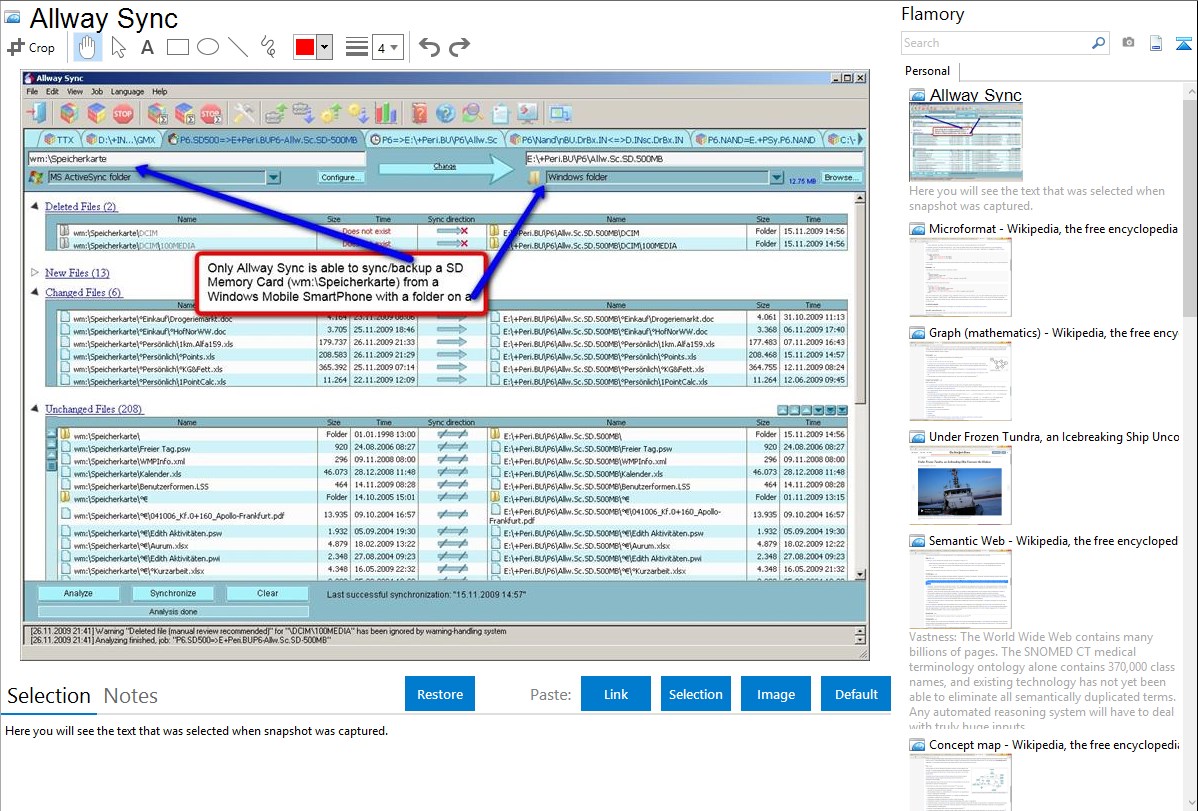Switch to the Notes tab
Image resolution: width=1198 pixels, height=811 pixels.
pos(131,696)
